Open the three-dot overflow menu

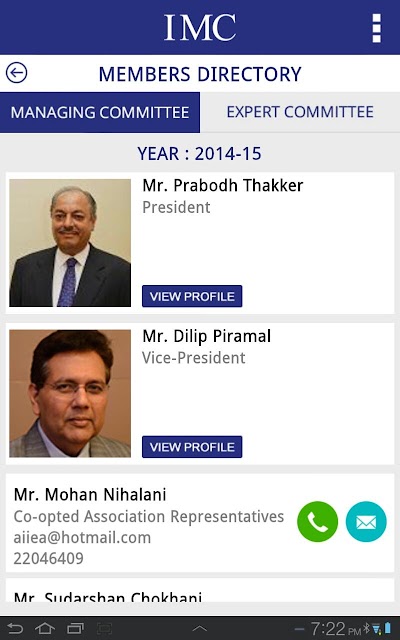376,28
